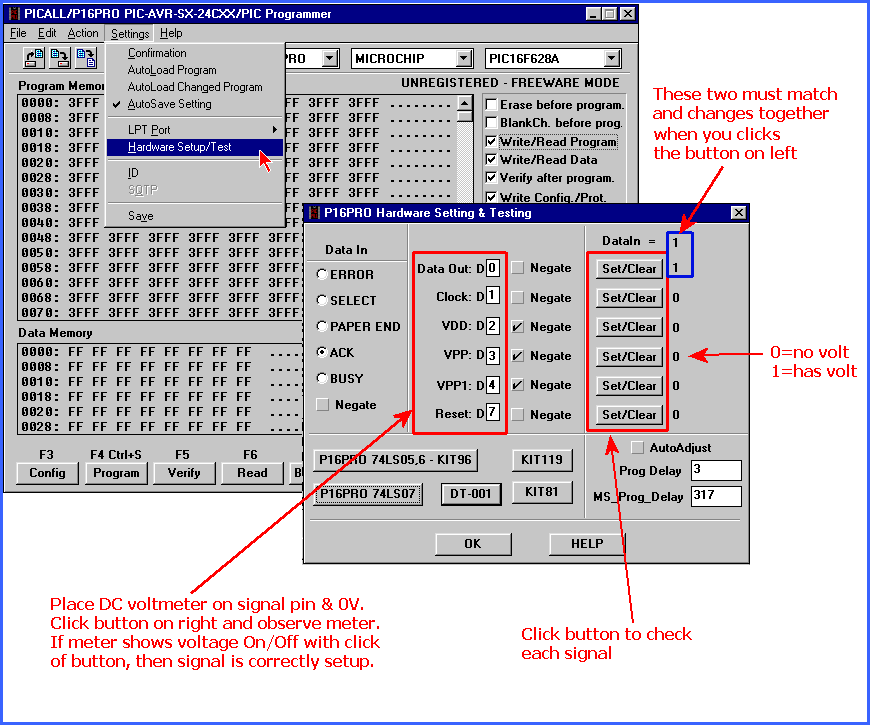870x725 pixels.
Task: Click Set/Clear for Clock
Action: coord(629,298)
